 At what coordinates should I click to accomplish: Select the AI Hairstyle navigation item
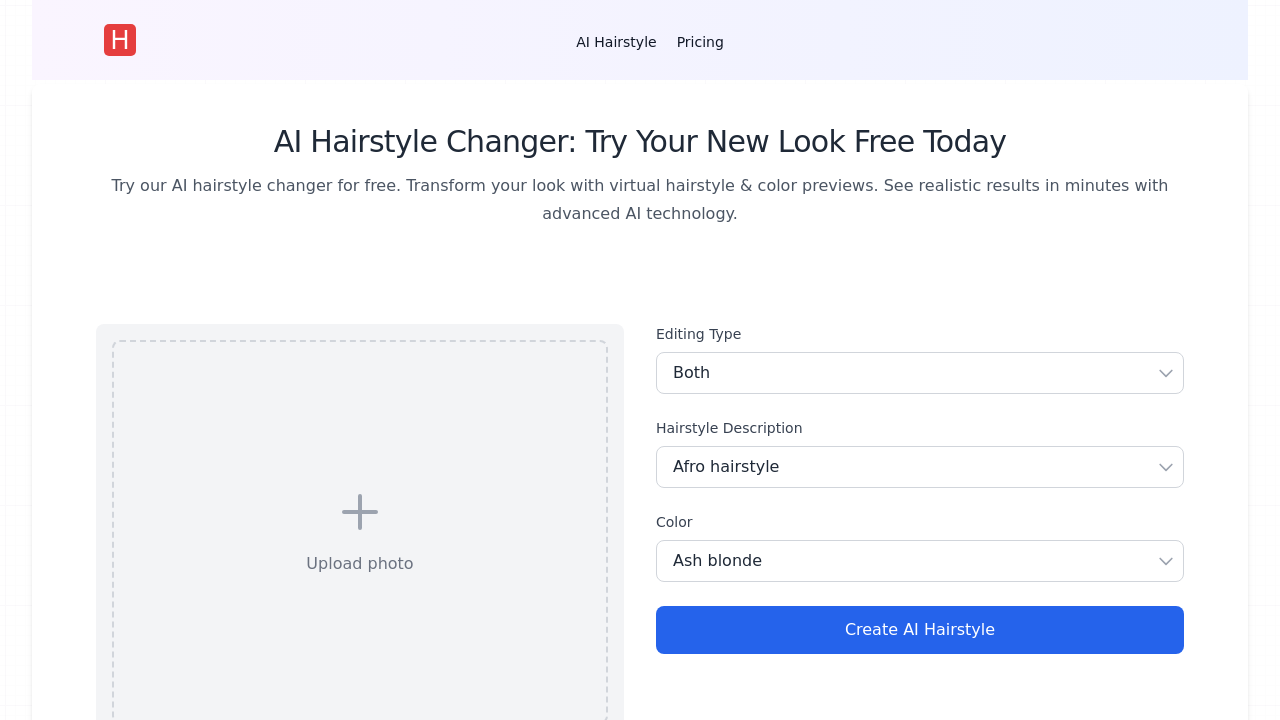pyautogui.click(x=616, y=42)
